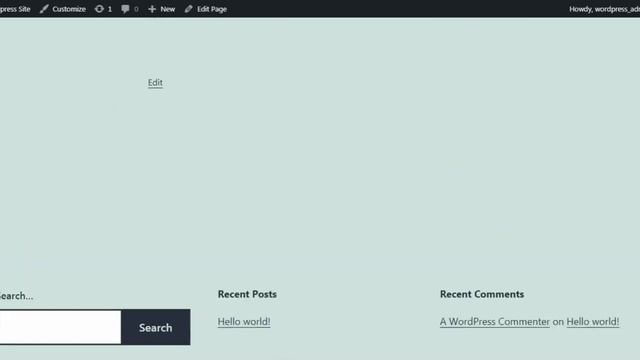Follow the Edit link on the page
This screenshot has height=360, width=640.
(155, 82)
